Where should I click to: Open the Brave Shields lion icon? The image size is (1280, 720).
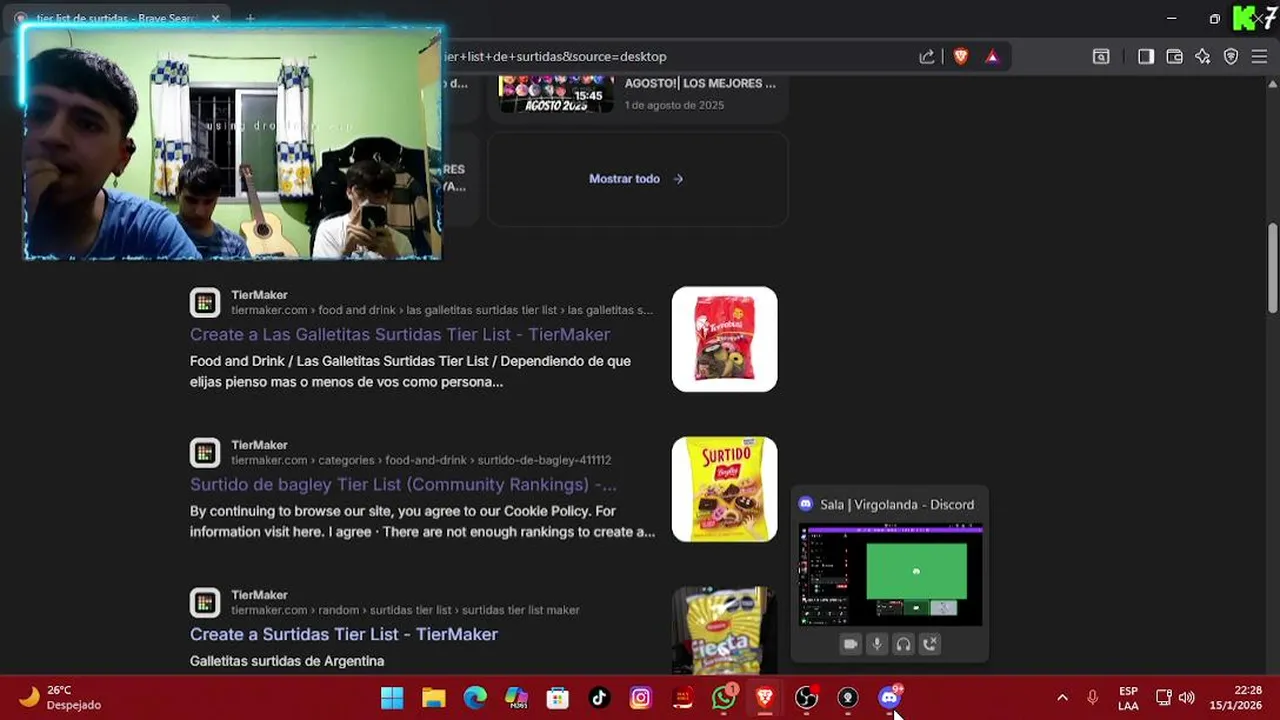(x=961, y=57)
